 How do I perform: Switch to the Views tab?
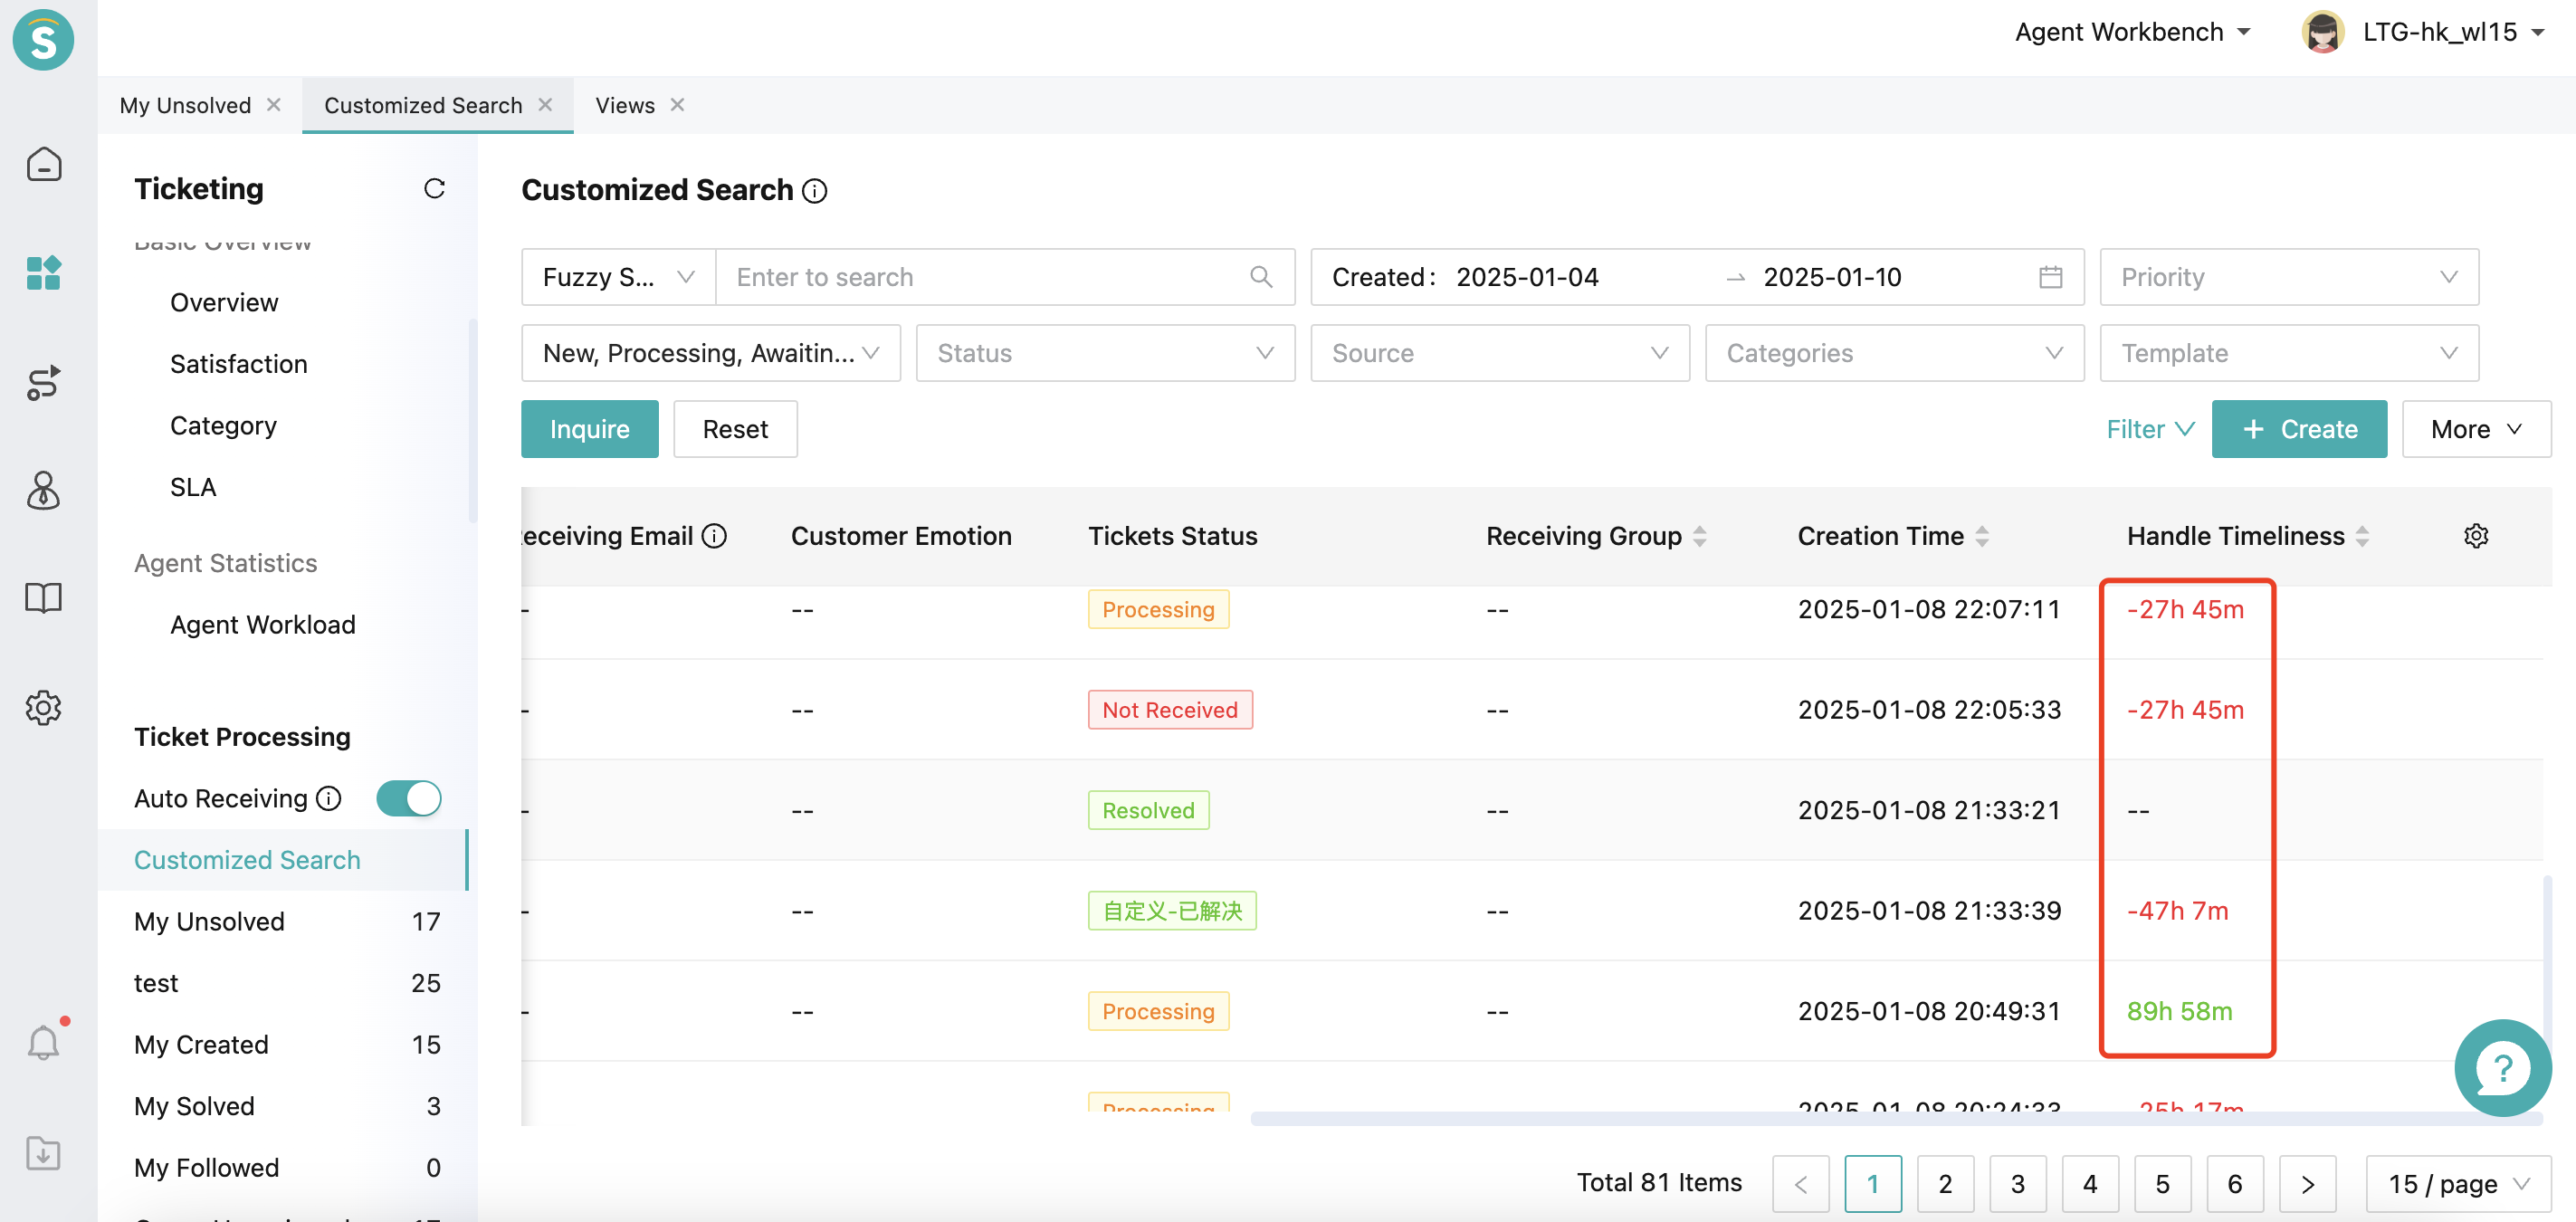(x=624, y=105)
